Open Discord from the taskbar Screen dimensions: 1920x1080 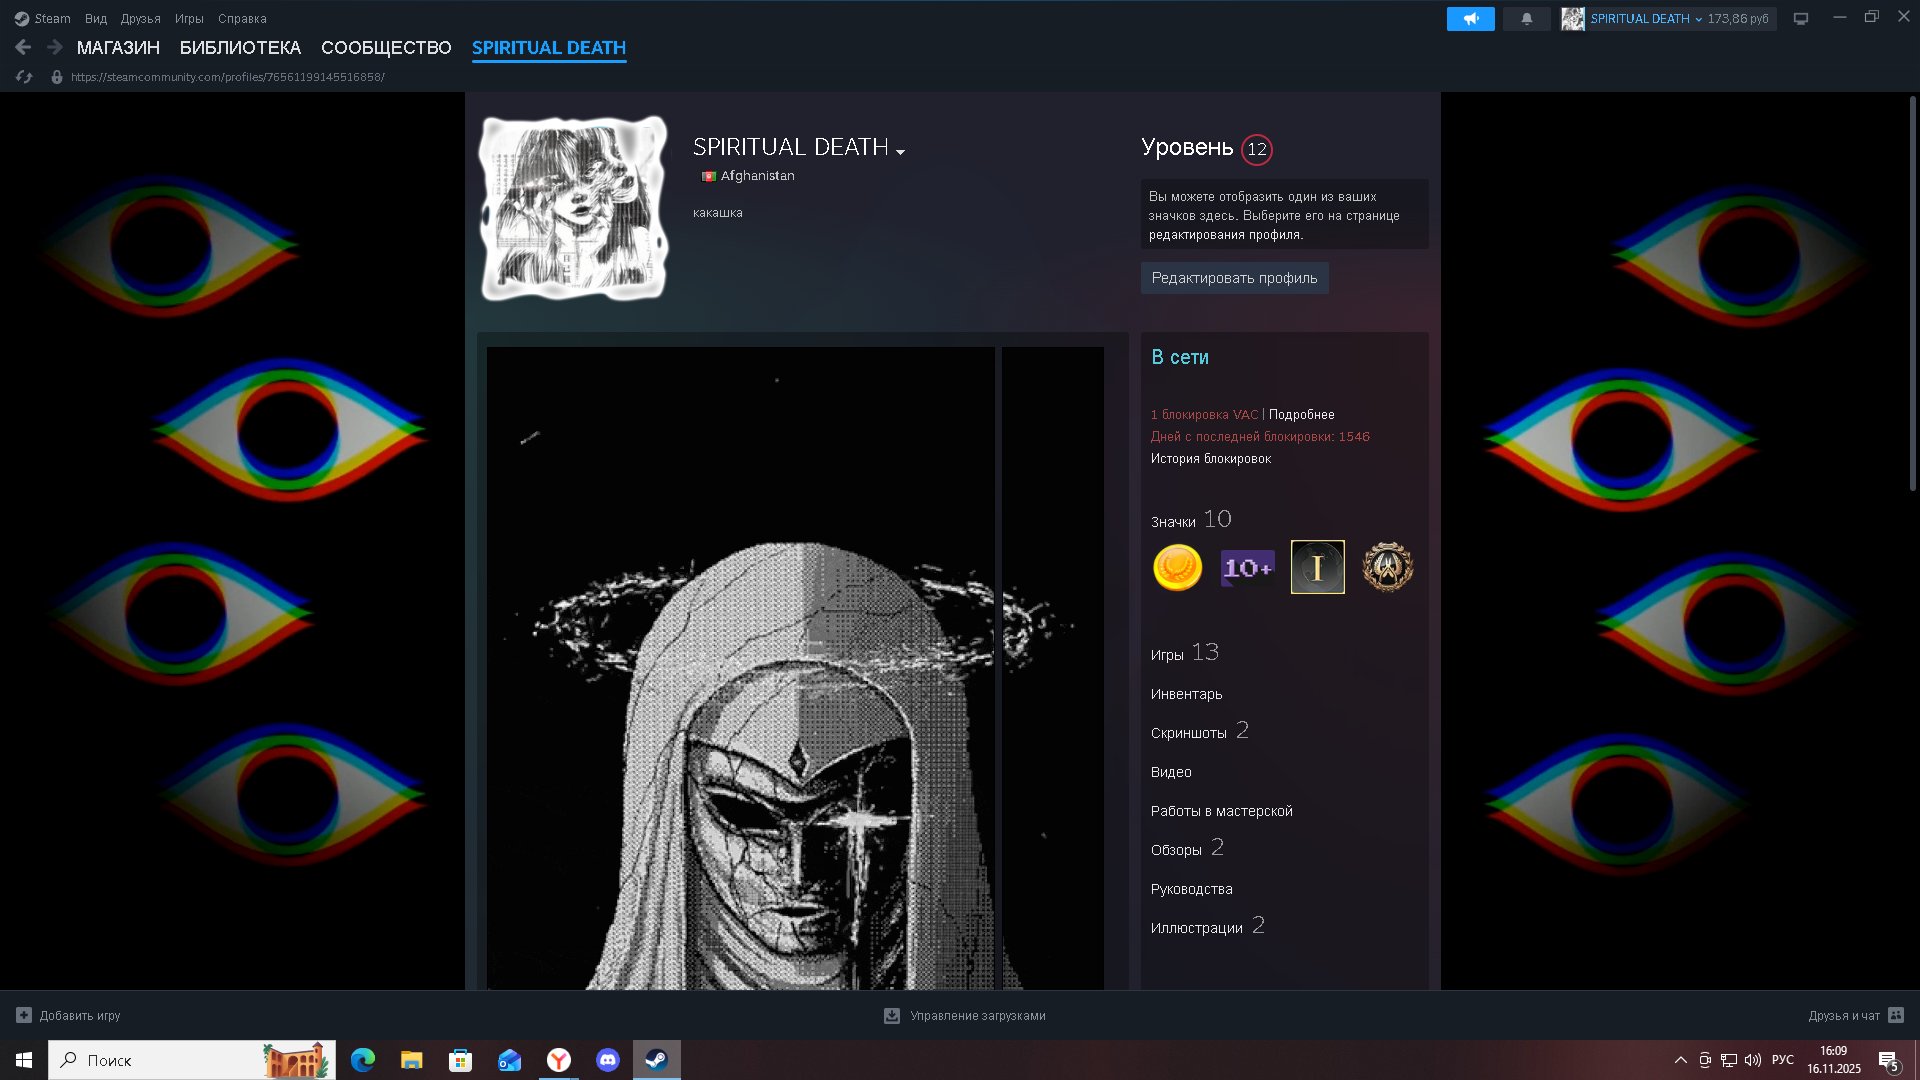coord(607,1060)
